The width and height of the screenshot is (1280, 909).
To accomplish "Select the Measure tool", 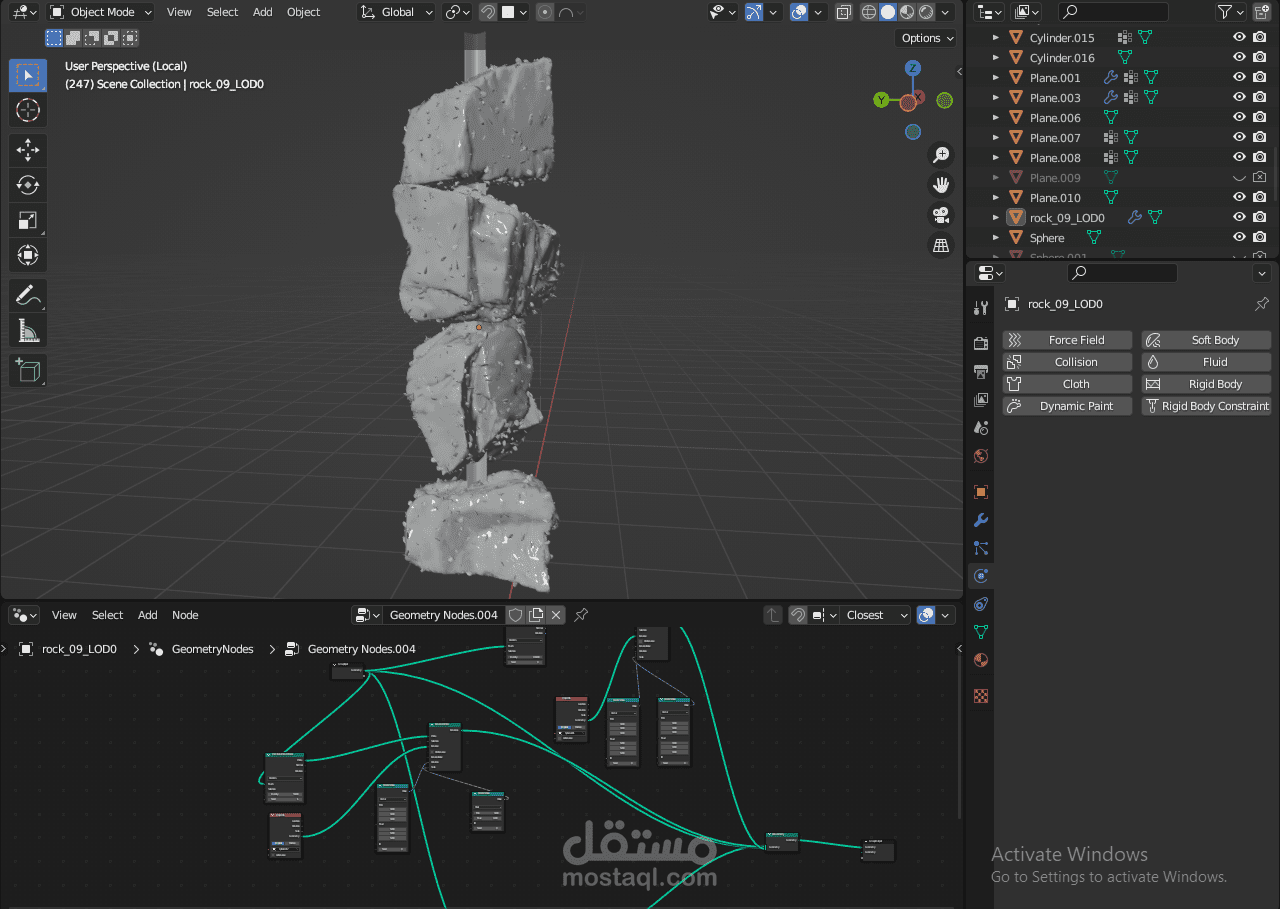I will pyautogui.click(x=28, y=330).
